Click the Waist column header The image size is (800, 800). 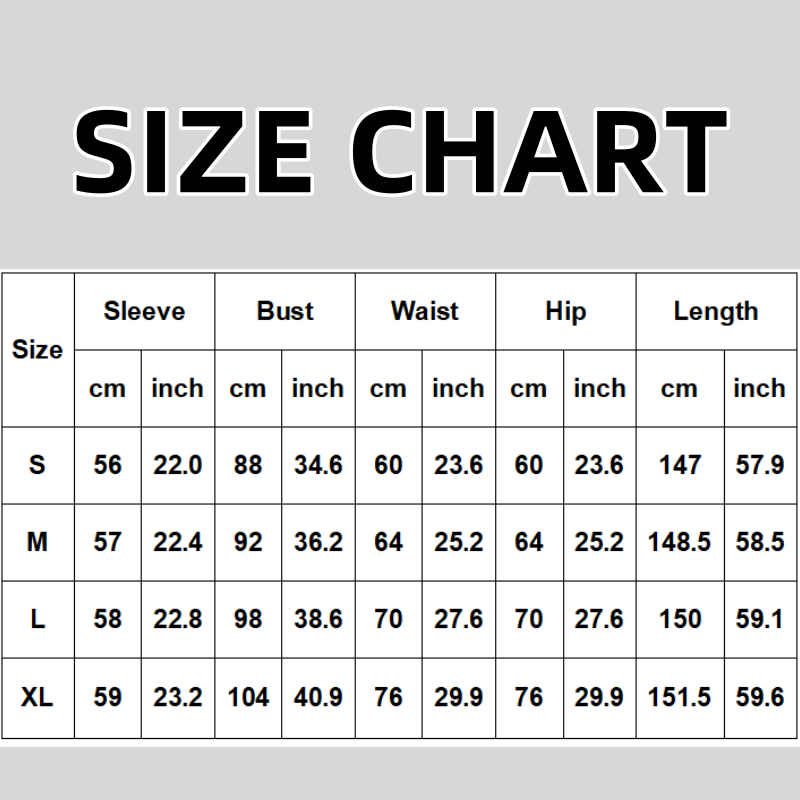point(425,311)
